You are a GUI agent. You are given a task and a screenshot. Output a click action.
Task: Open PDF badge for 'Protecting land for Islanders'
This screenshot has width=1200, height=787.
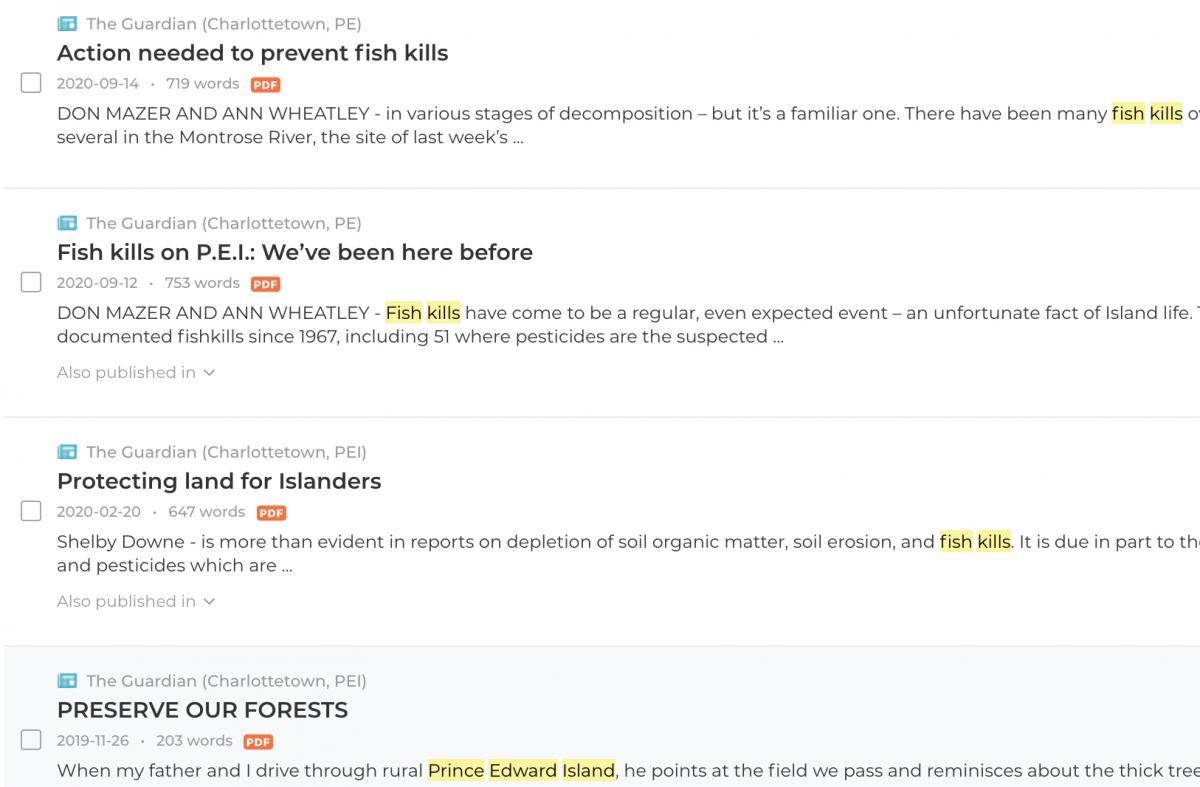[x=271, y=513]
